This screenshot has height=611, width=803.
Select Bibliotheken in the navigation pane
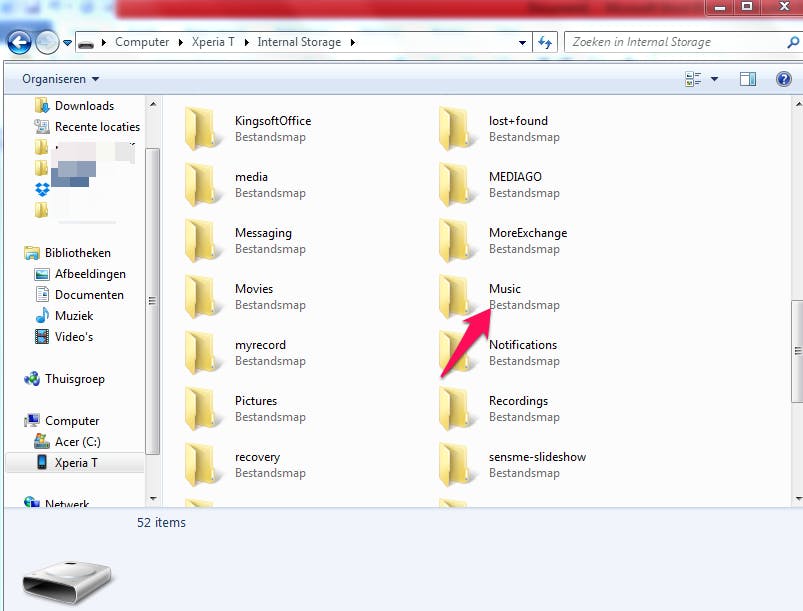[x=78, y=253]
